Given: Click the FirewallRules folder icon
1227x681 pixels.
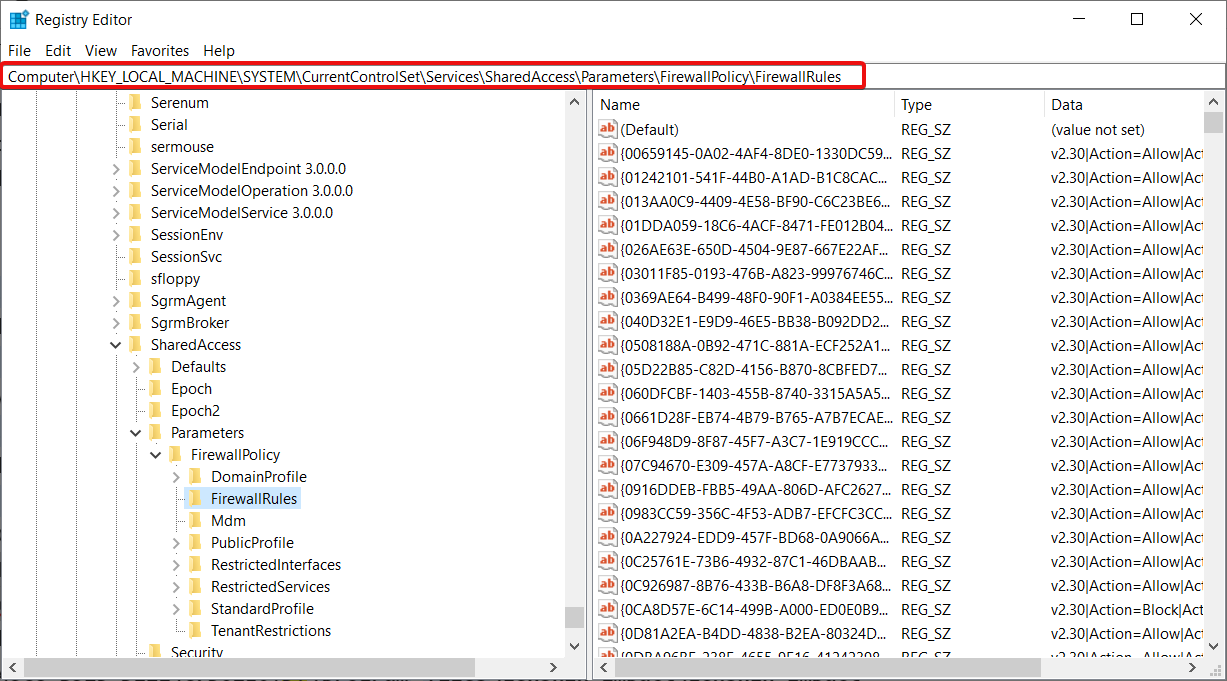Looking at the screenshot, I should pyautogui.click(x=195, y=499).
